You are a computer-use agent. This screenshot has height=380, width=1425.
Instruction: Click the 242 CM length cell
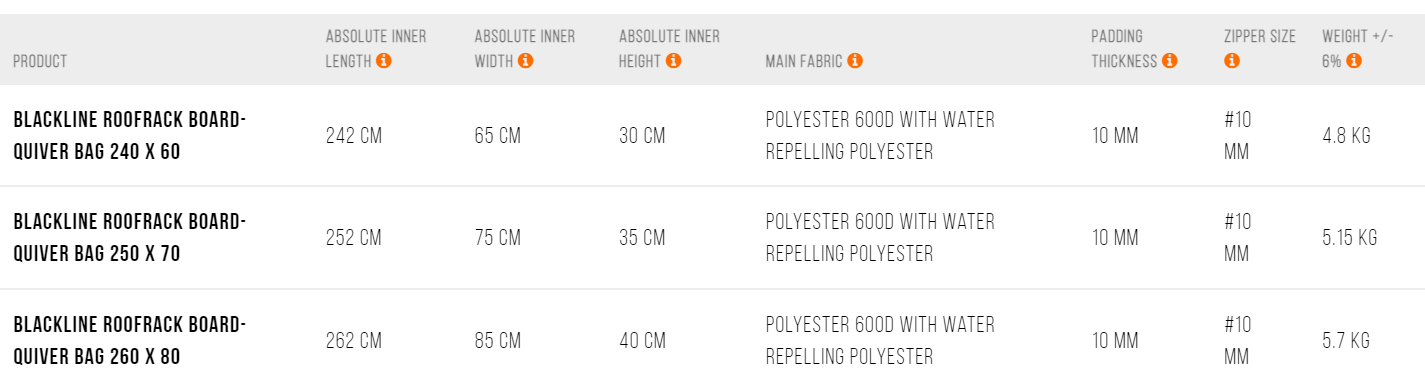tap(354, 136)
